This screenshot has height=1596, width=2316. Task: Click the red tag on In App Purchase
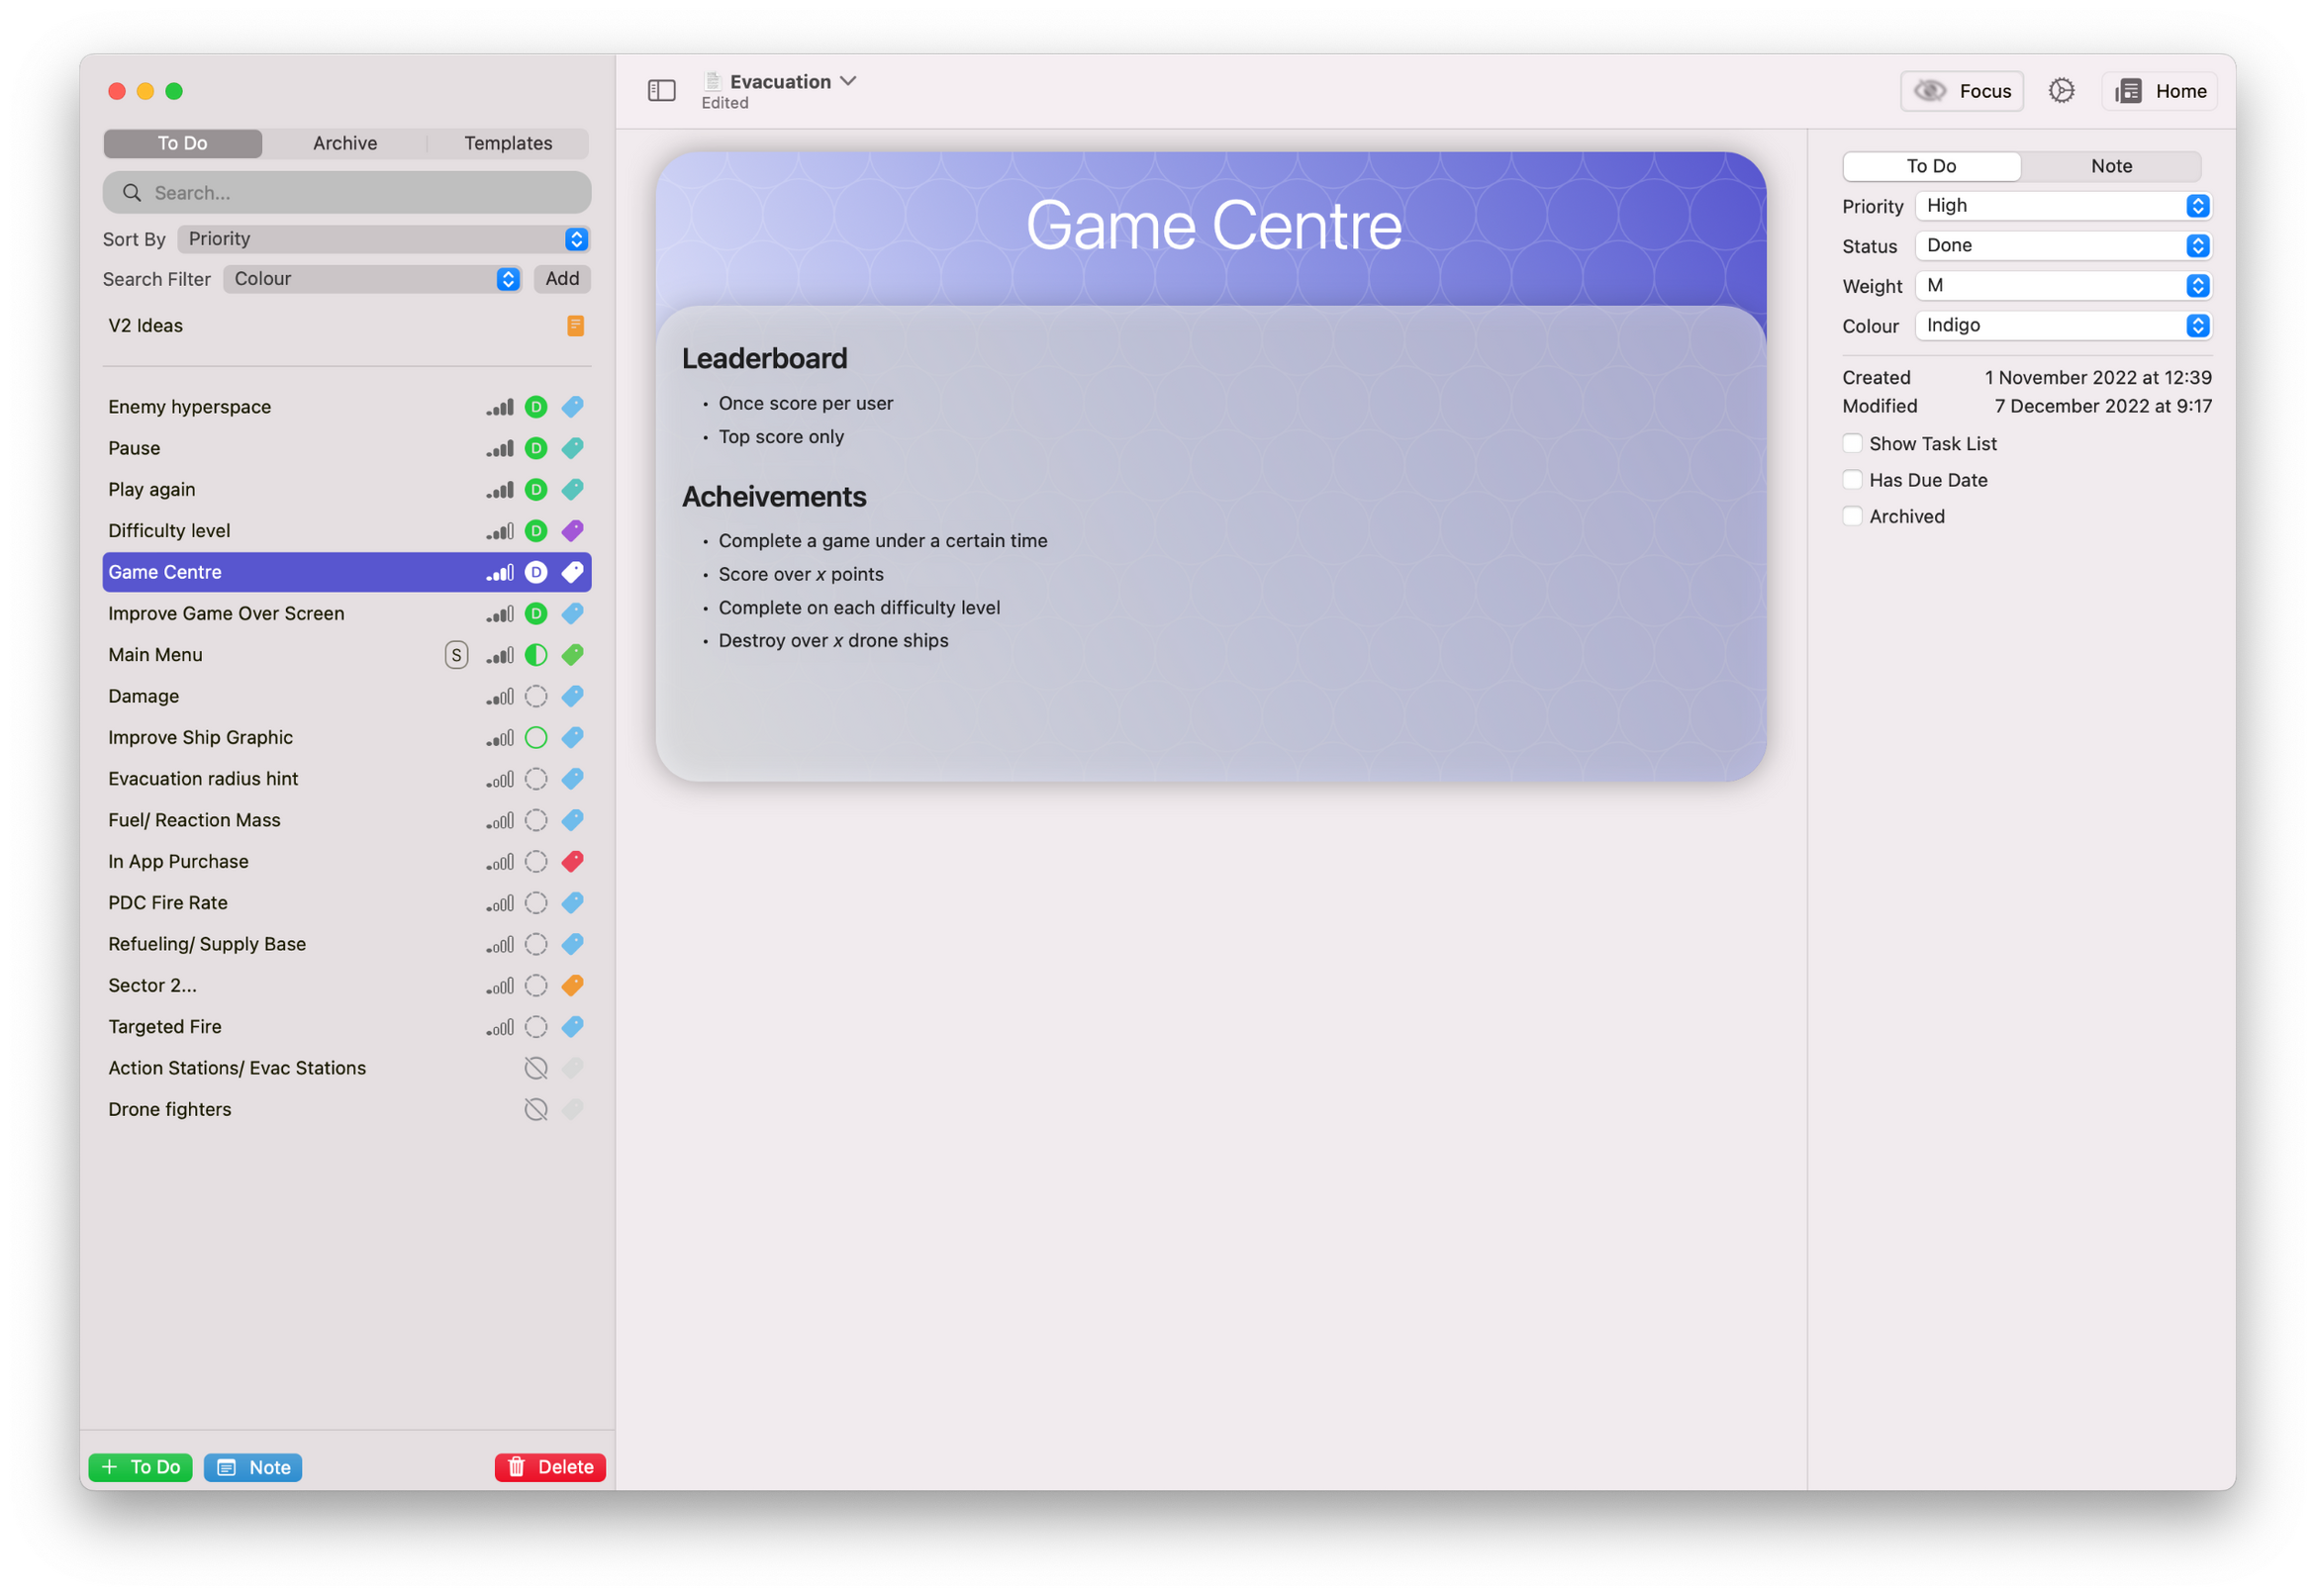[572, 862]
